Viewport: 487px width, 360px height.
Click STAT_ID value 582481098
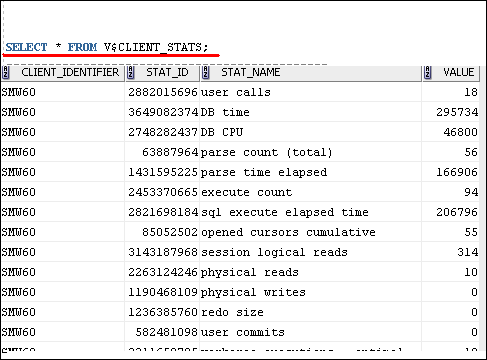(167, 332)
